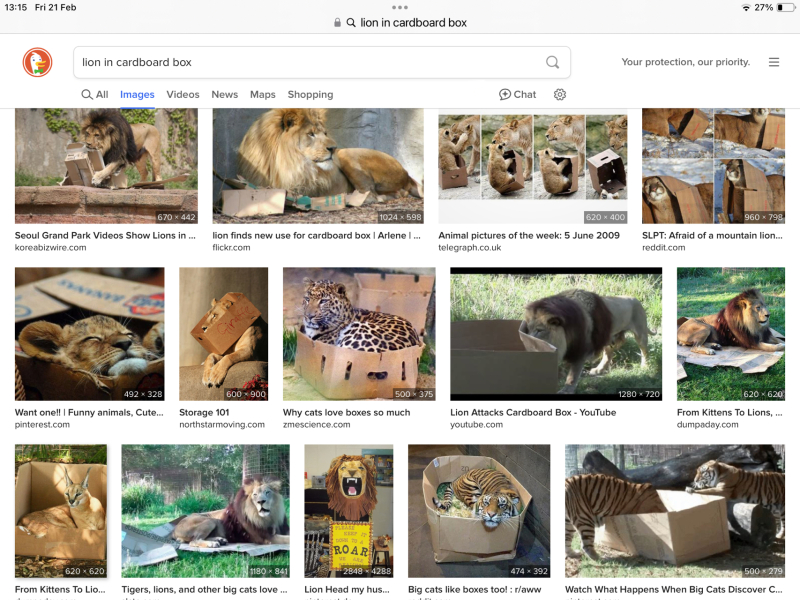800x600 pixels.
Task: Tap the battery indicator in status bar
Action: [x=779, y=7]
